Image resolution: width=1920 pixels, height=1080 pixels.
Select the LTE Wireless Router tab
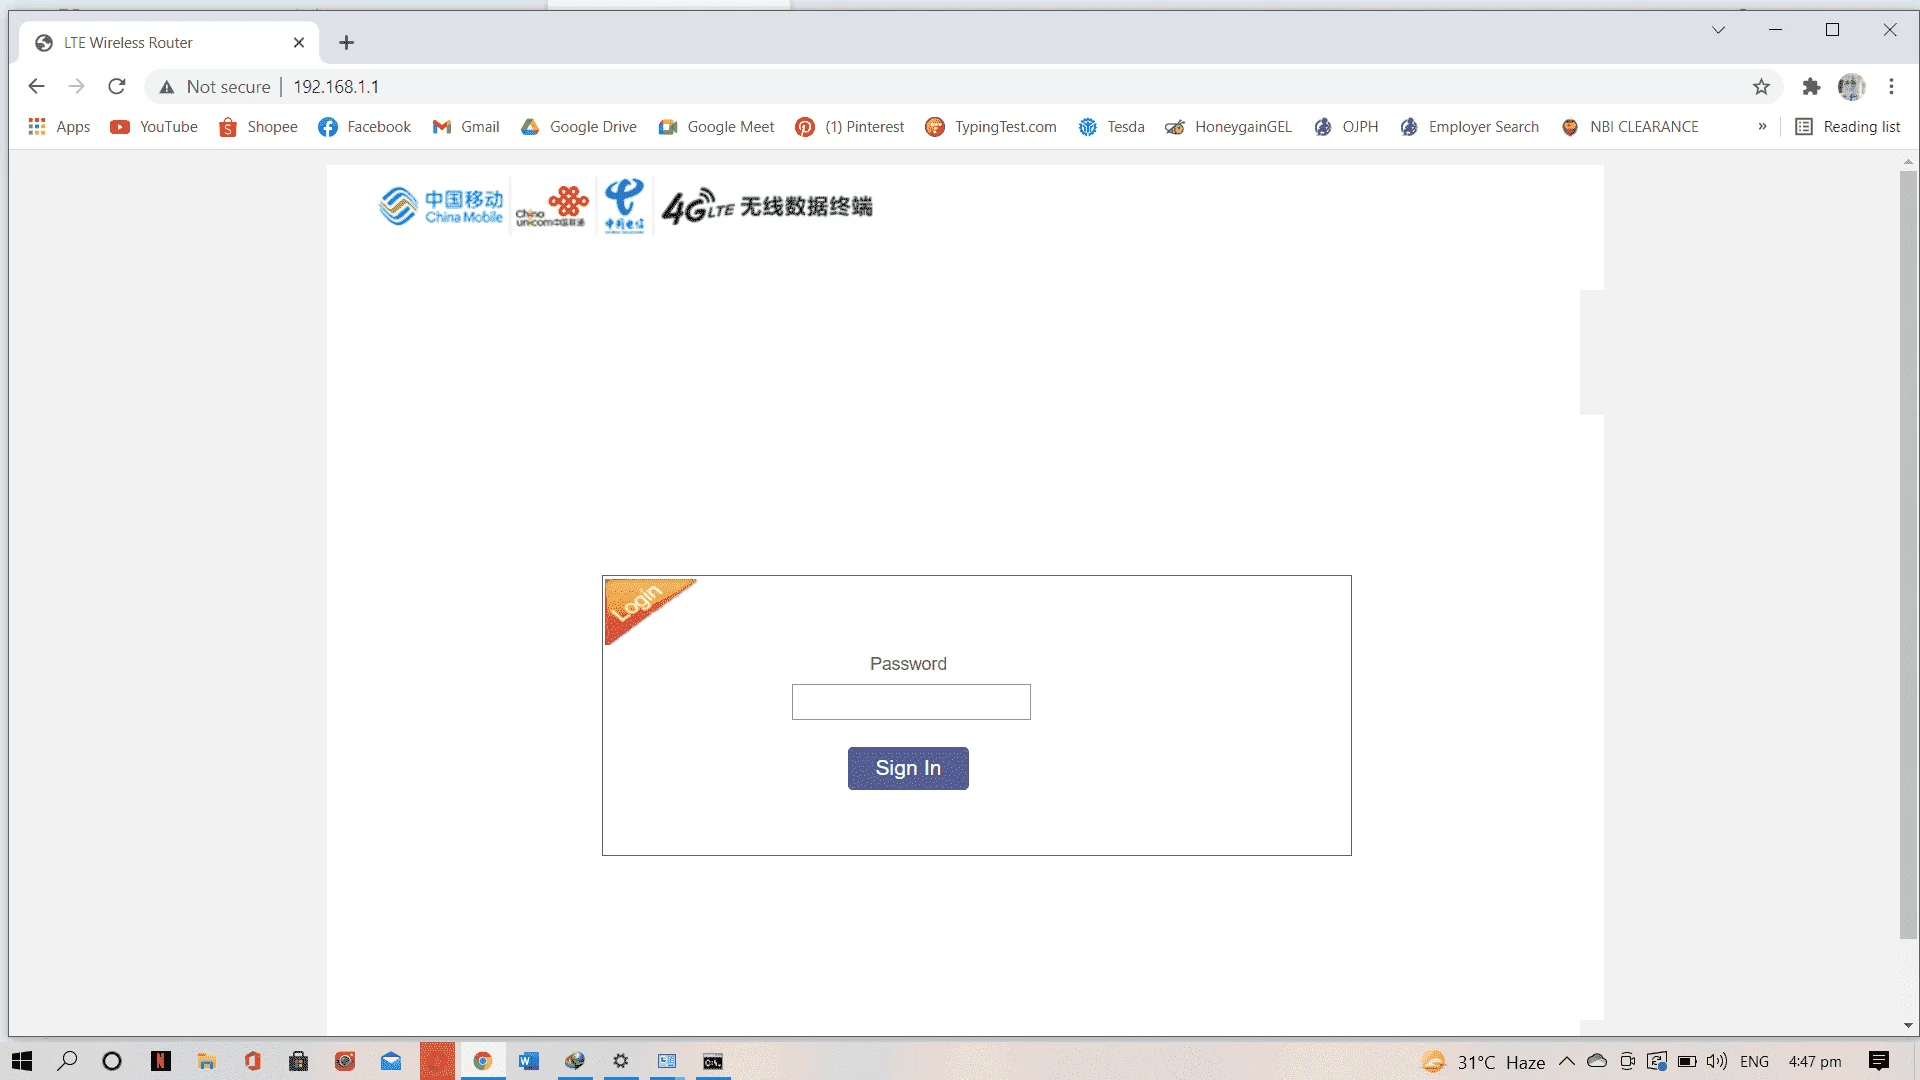[x=169, y=43]
